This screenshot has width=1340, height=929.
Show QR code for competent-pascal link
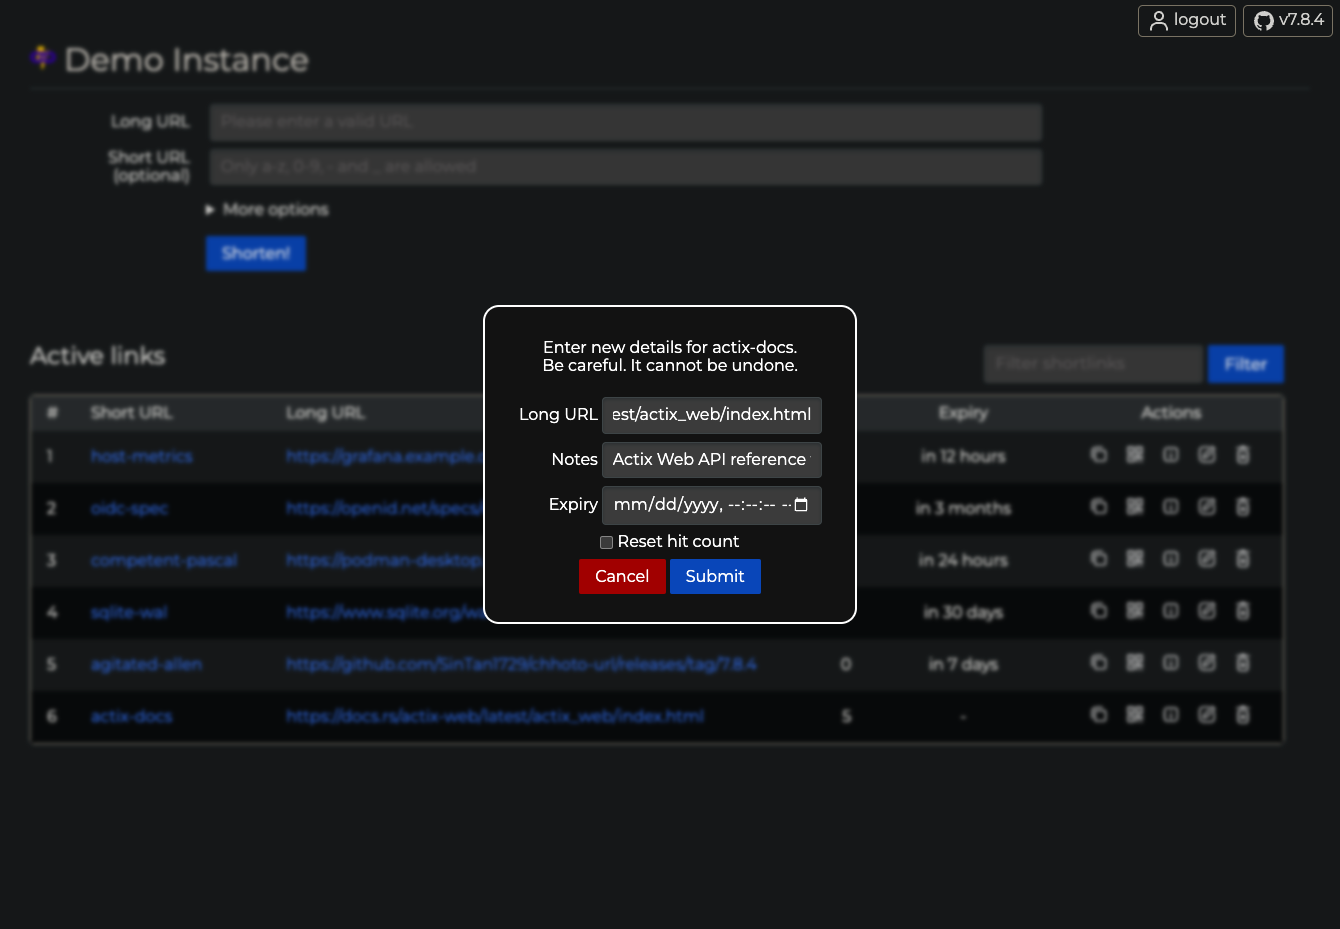tap(1135, 559)
